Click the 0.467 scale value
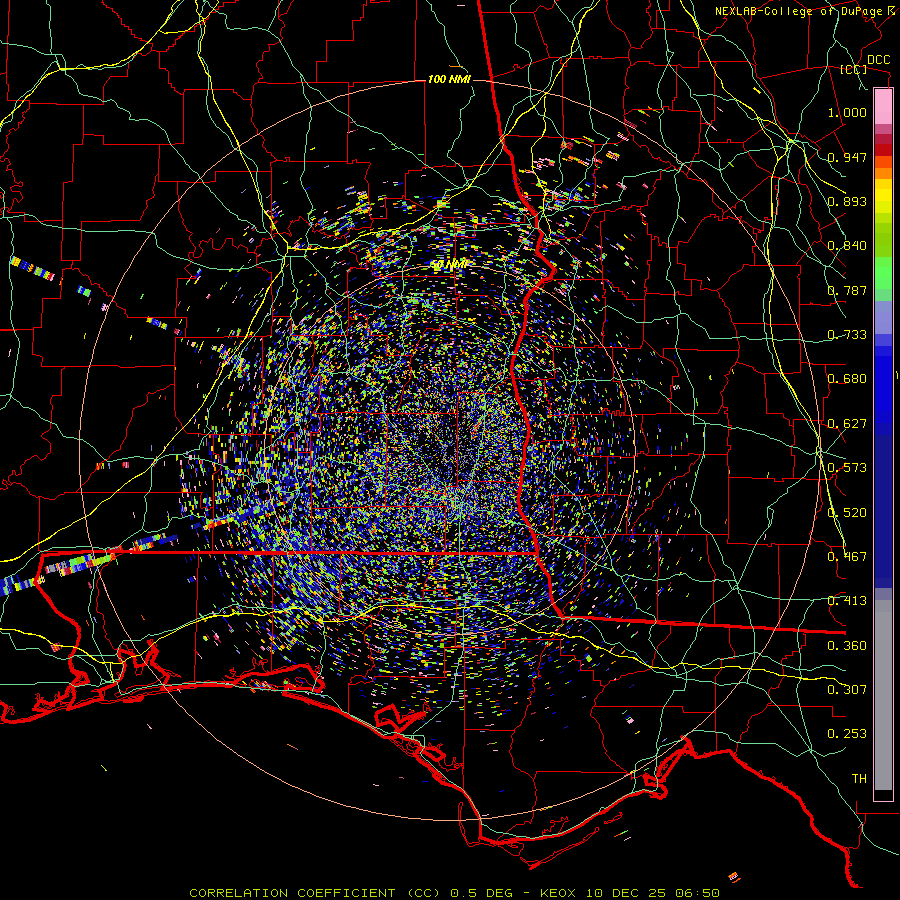 tap(847, 557)
